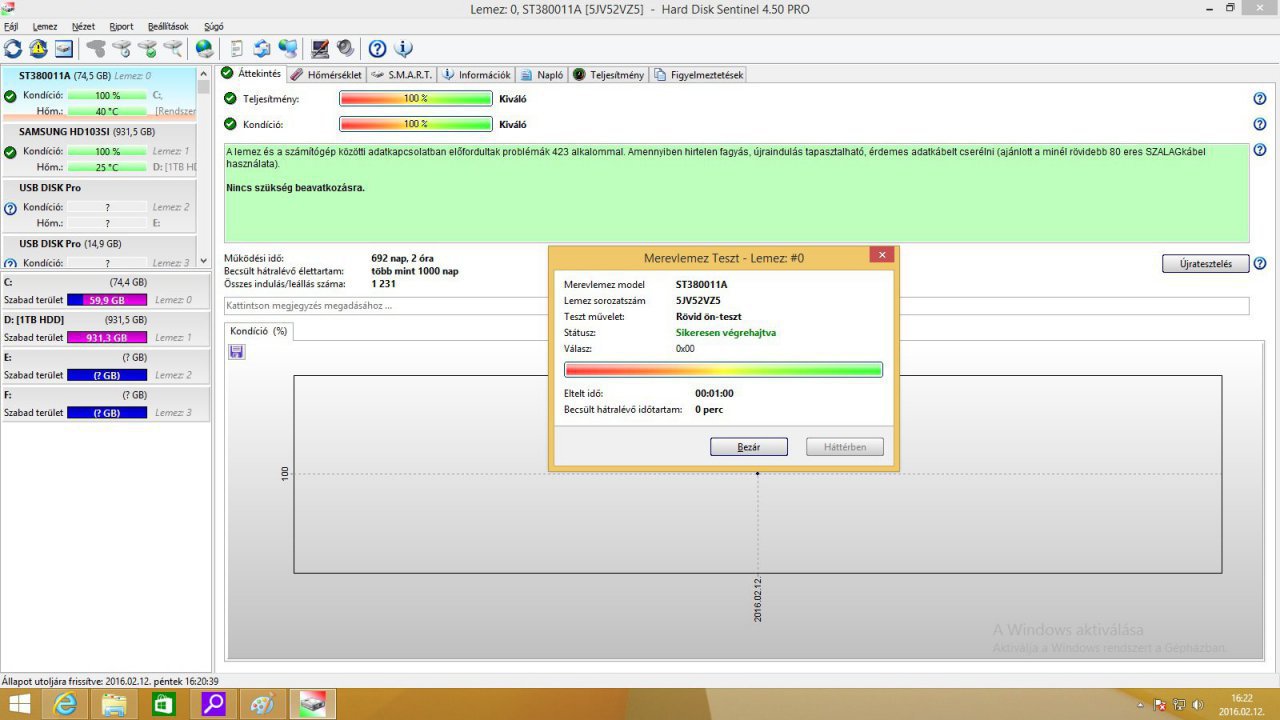Switch to the Figyelmeztetések tab

coord(699,75)
